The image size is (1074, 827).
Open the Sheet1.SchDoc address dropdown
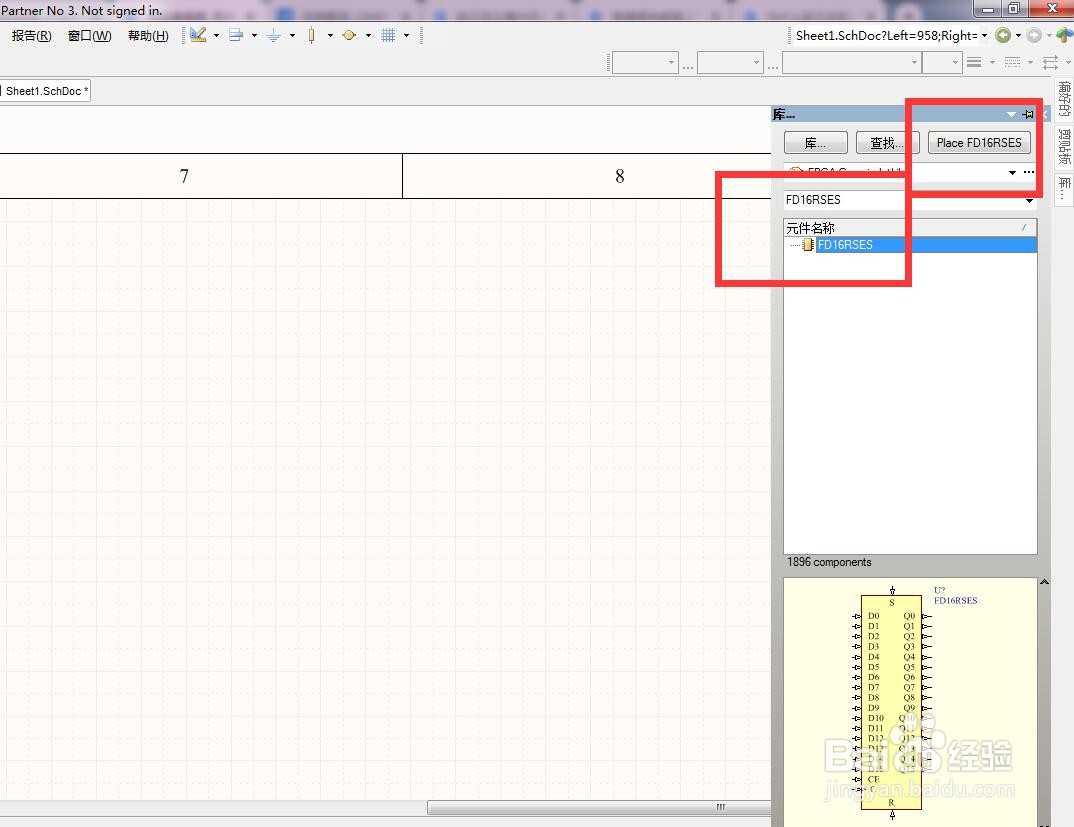[984, 35]
